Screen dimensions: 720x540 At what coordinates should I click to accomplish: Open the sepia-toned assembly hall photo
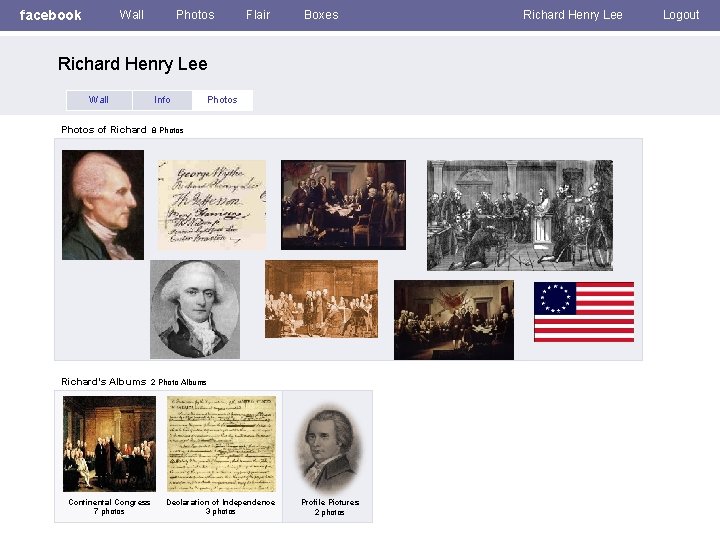click(x=321, y=299)
